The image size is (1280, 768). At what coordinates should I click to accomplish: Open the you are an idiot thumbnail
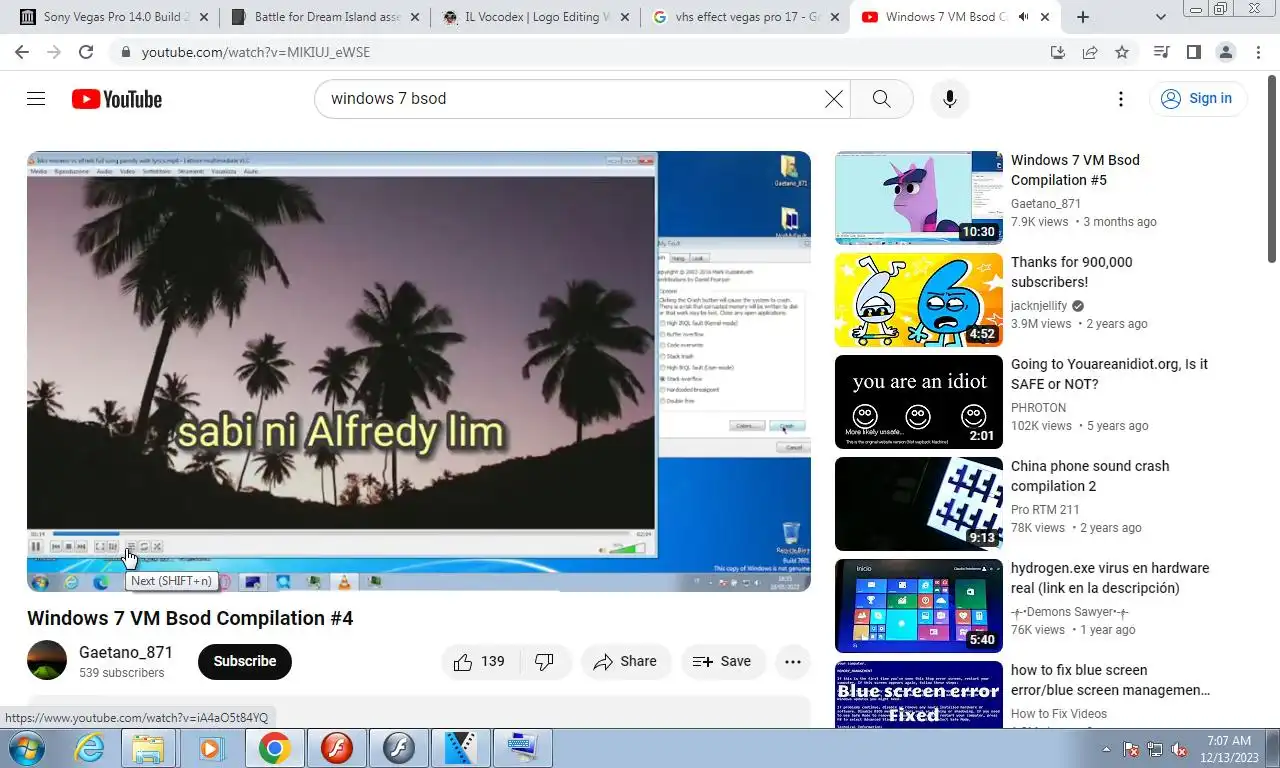click(919, 402)
